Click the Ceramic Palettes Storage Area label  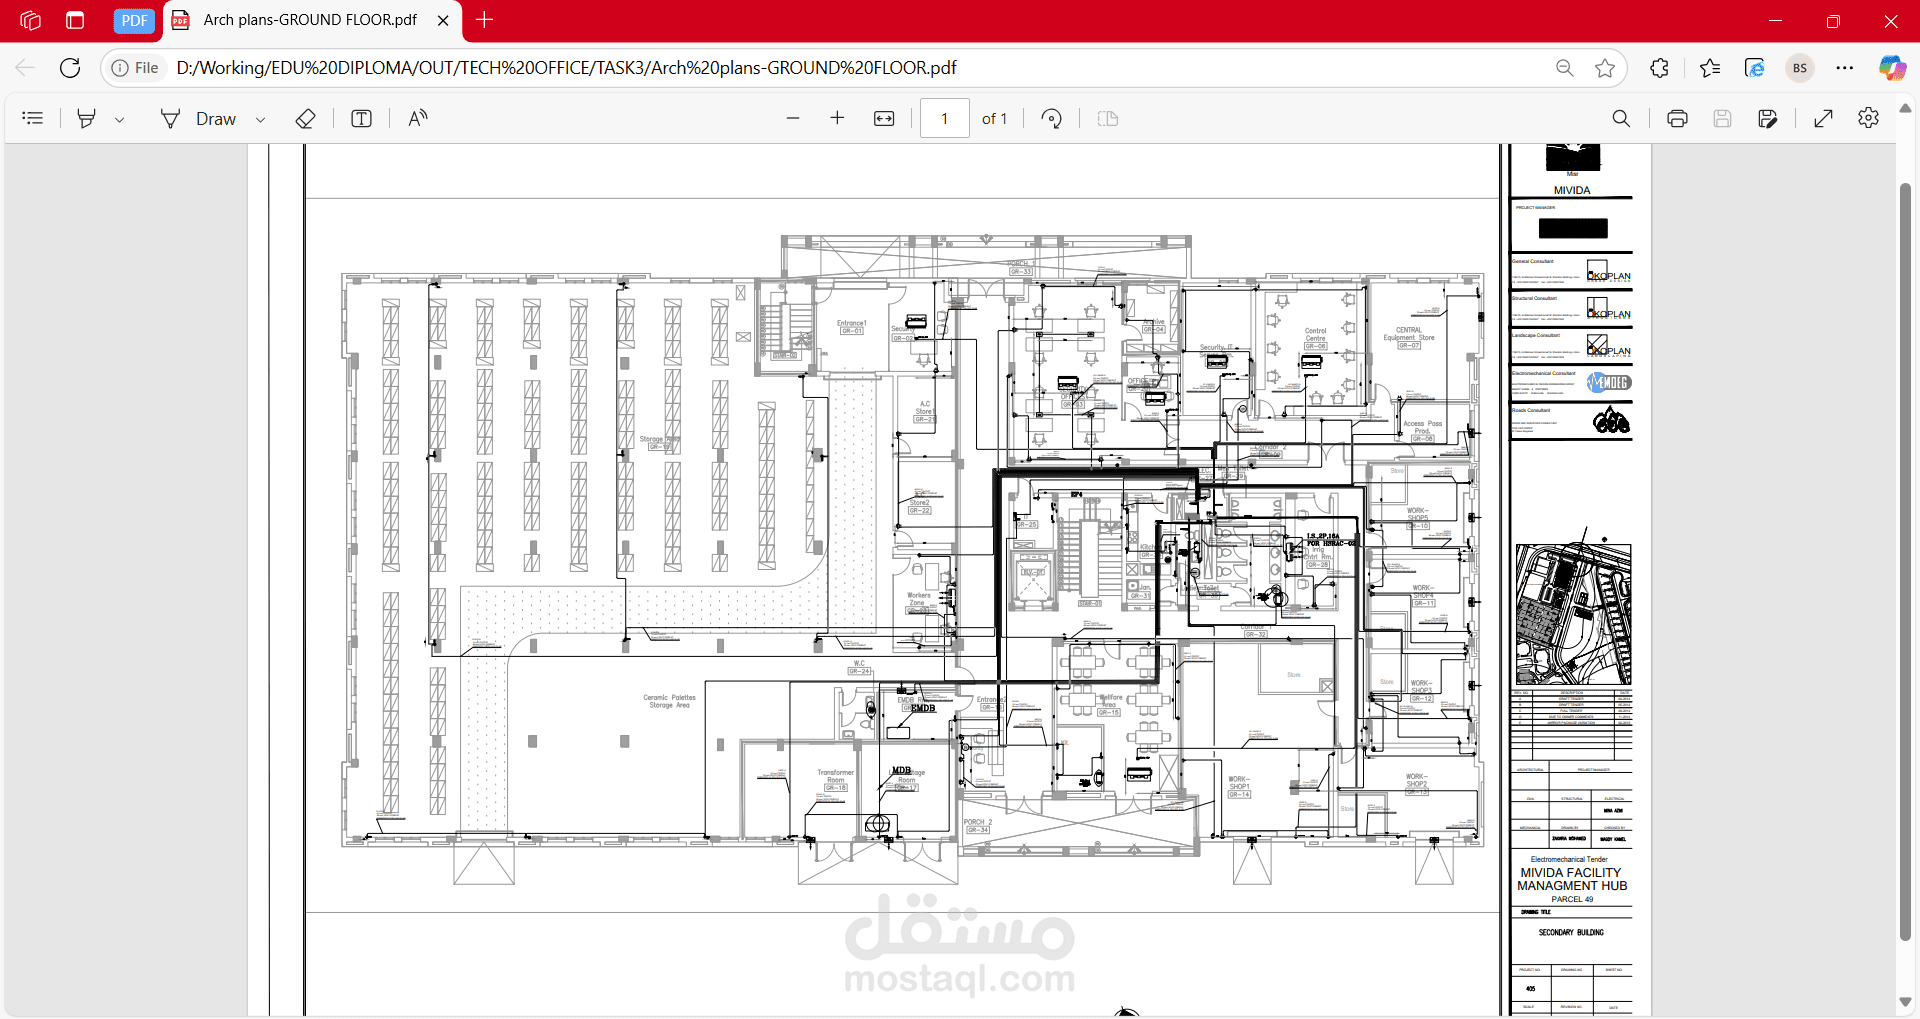(x=669, y=701)
